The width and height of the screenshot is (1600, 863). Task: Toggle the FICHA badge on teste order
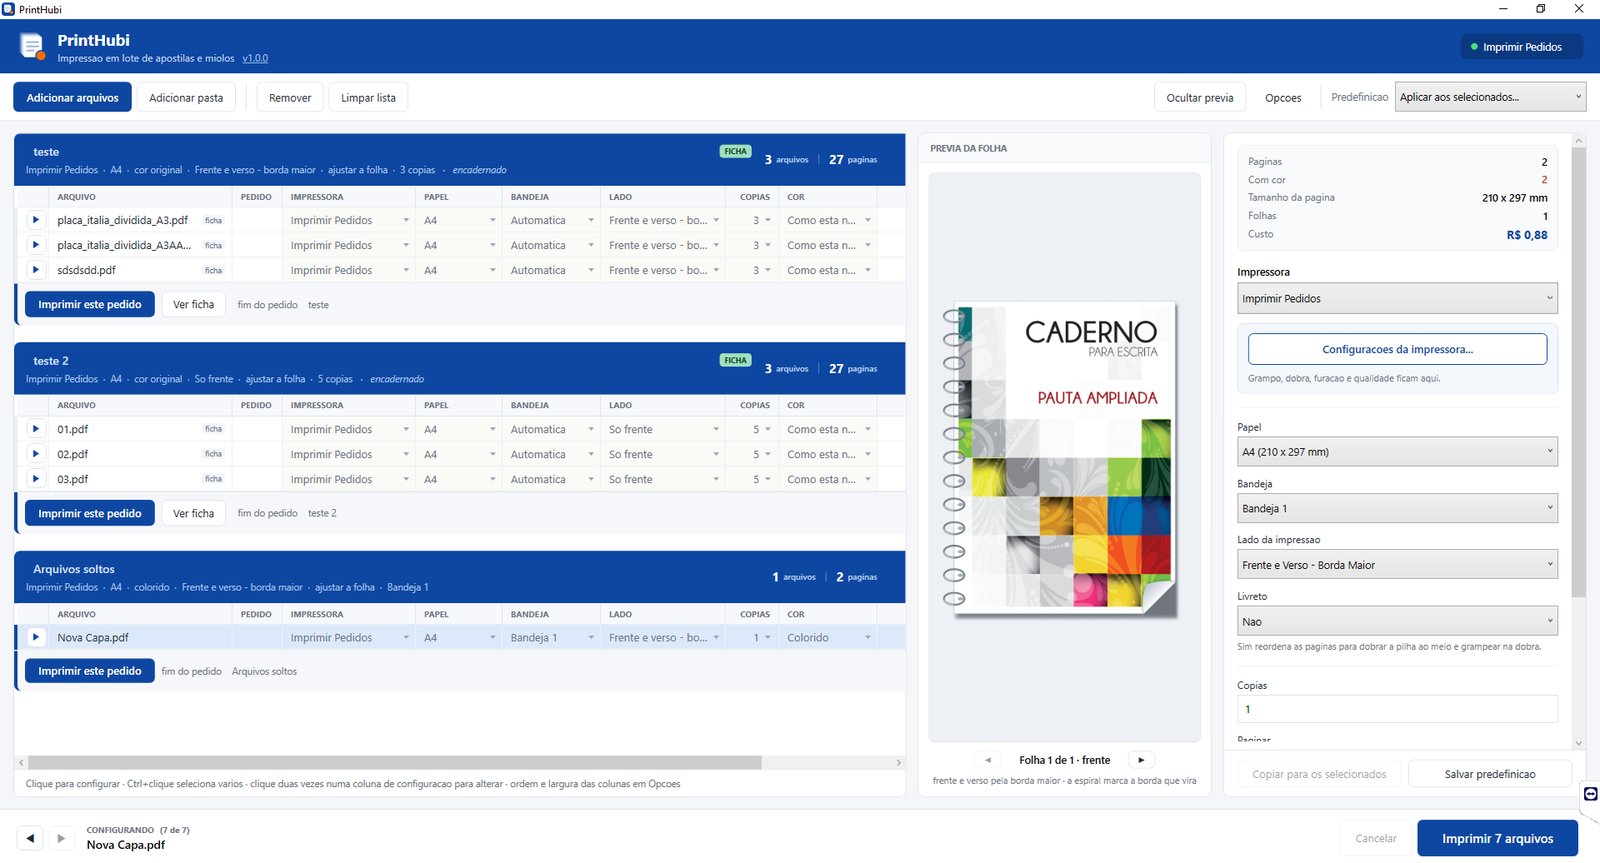[736, 152]
